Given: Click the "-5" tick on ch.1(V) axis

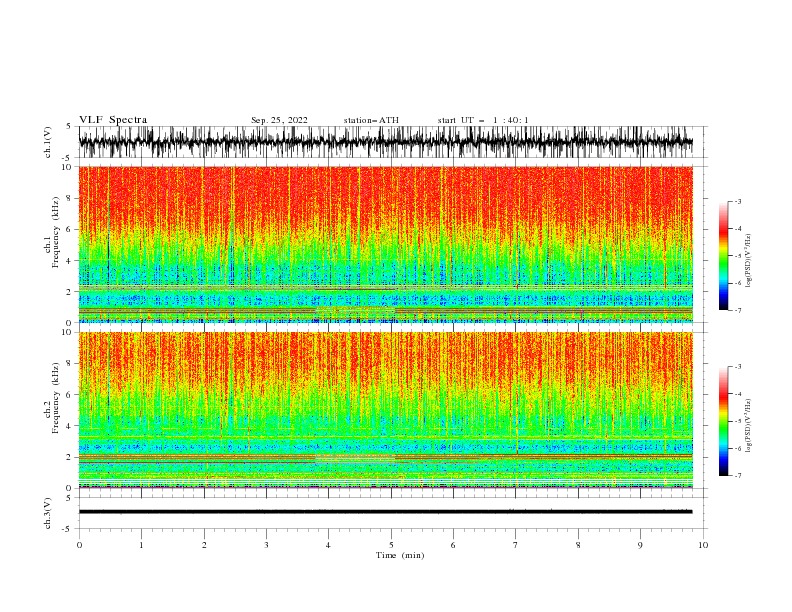Looking at the screenshot, I should (68, 158).
